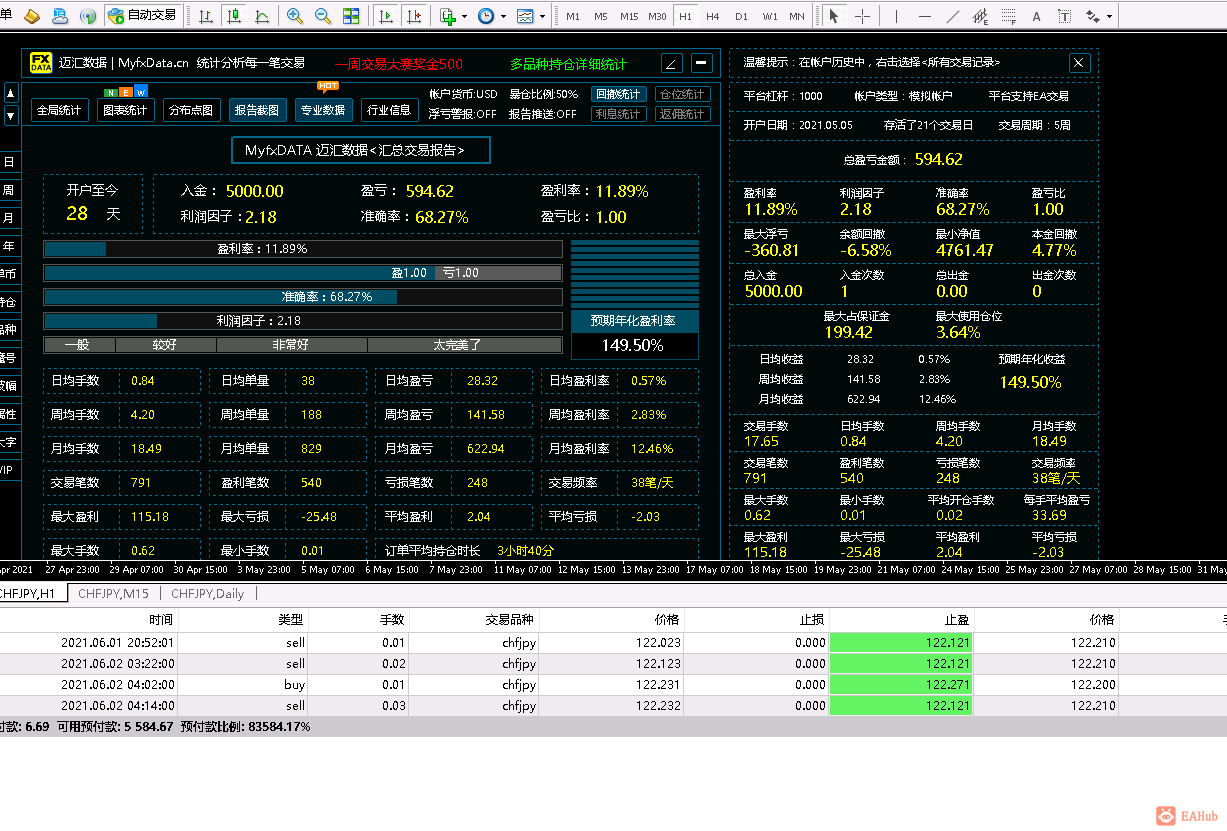Select the M15 timeframe
This screenshot has height=831, width=1227.
tap(629, 16)
